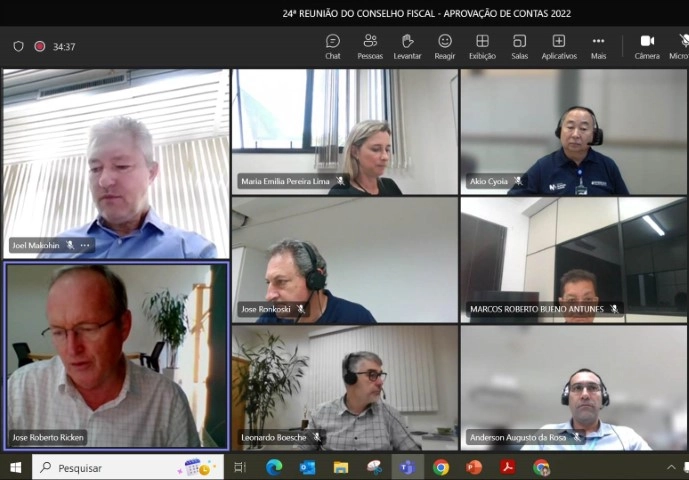The image size is (689, 480).
Task: Open the Chat panel
Action: click(333, 47)
